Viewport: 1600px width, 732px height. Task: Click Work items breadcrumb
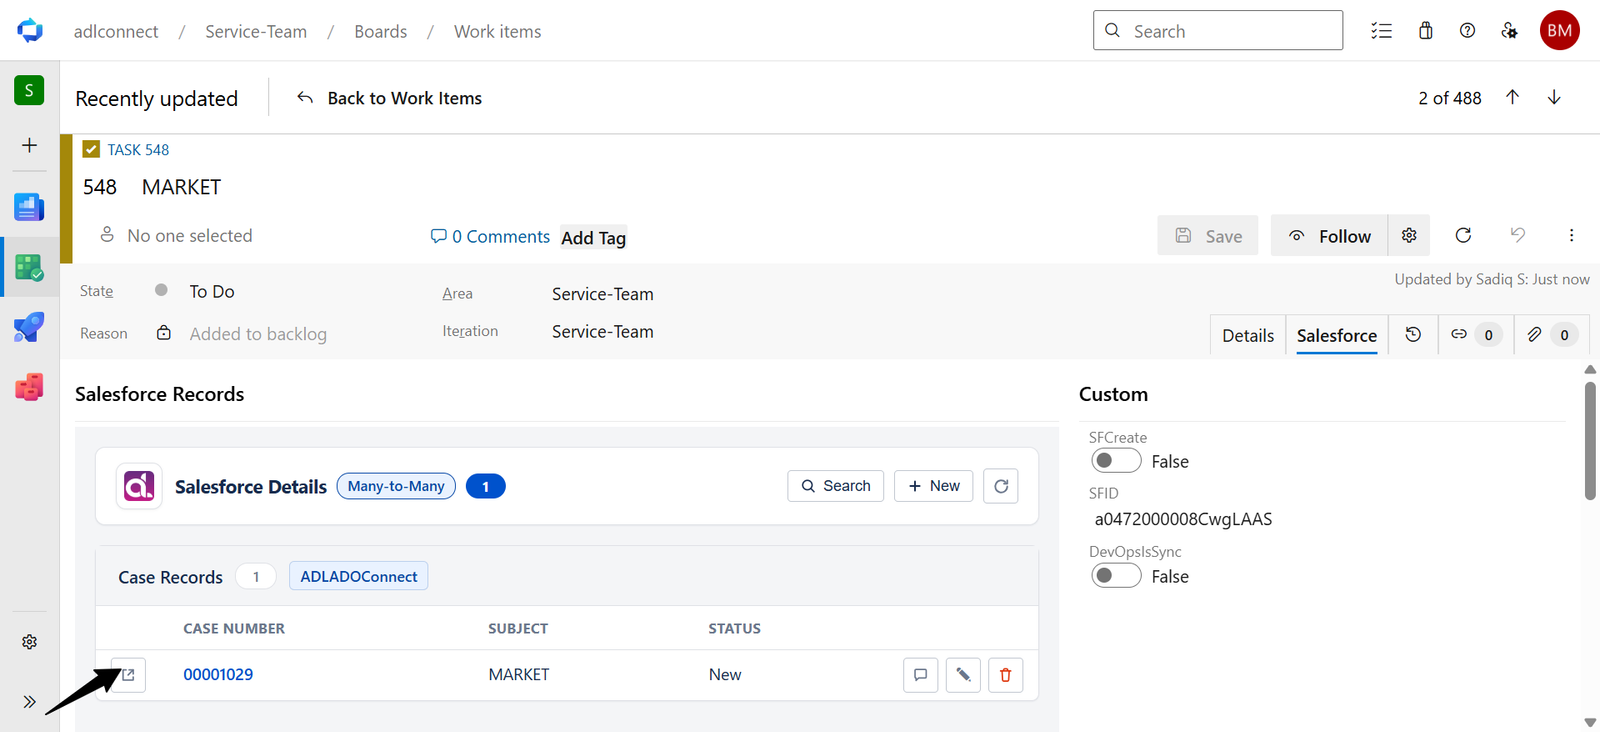[x=498, y=31]
